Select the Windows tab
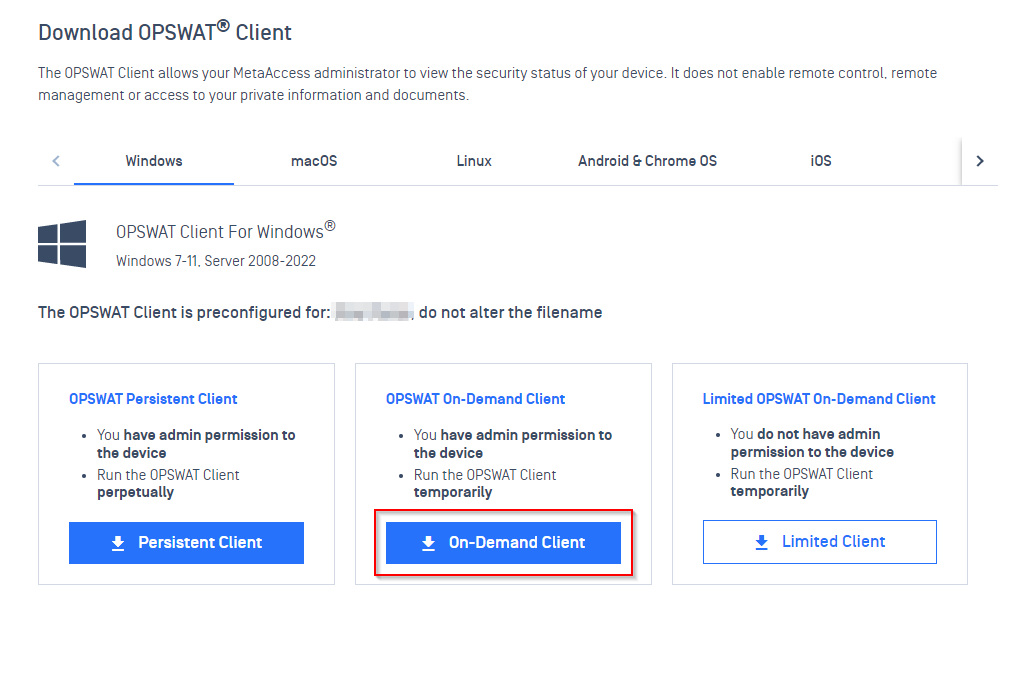The height and width of the screenshot is (683, 1033). (x=154, y=161)
